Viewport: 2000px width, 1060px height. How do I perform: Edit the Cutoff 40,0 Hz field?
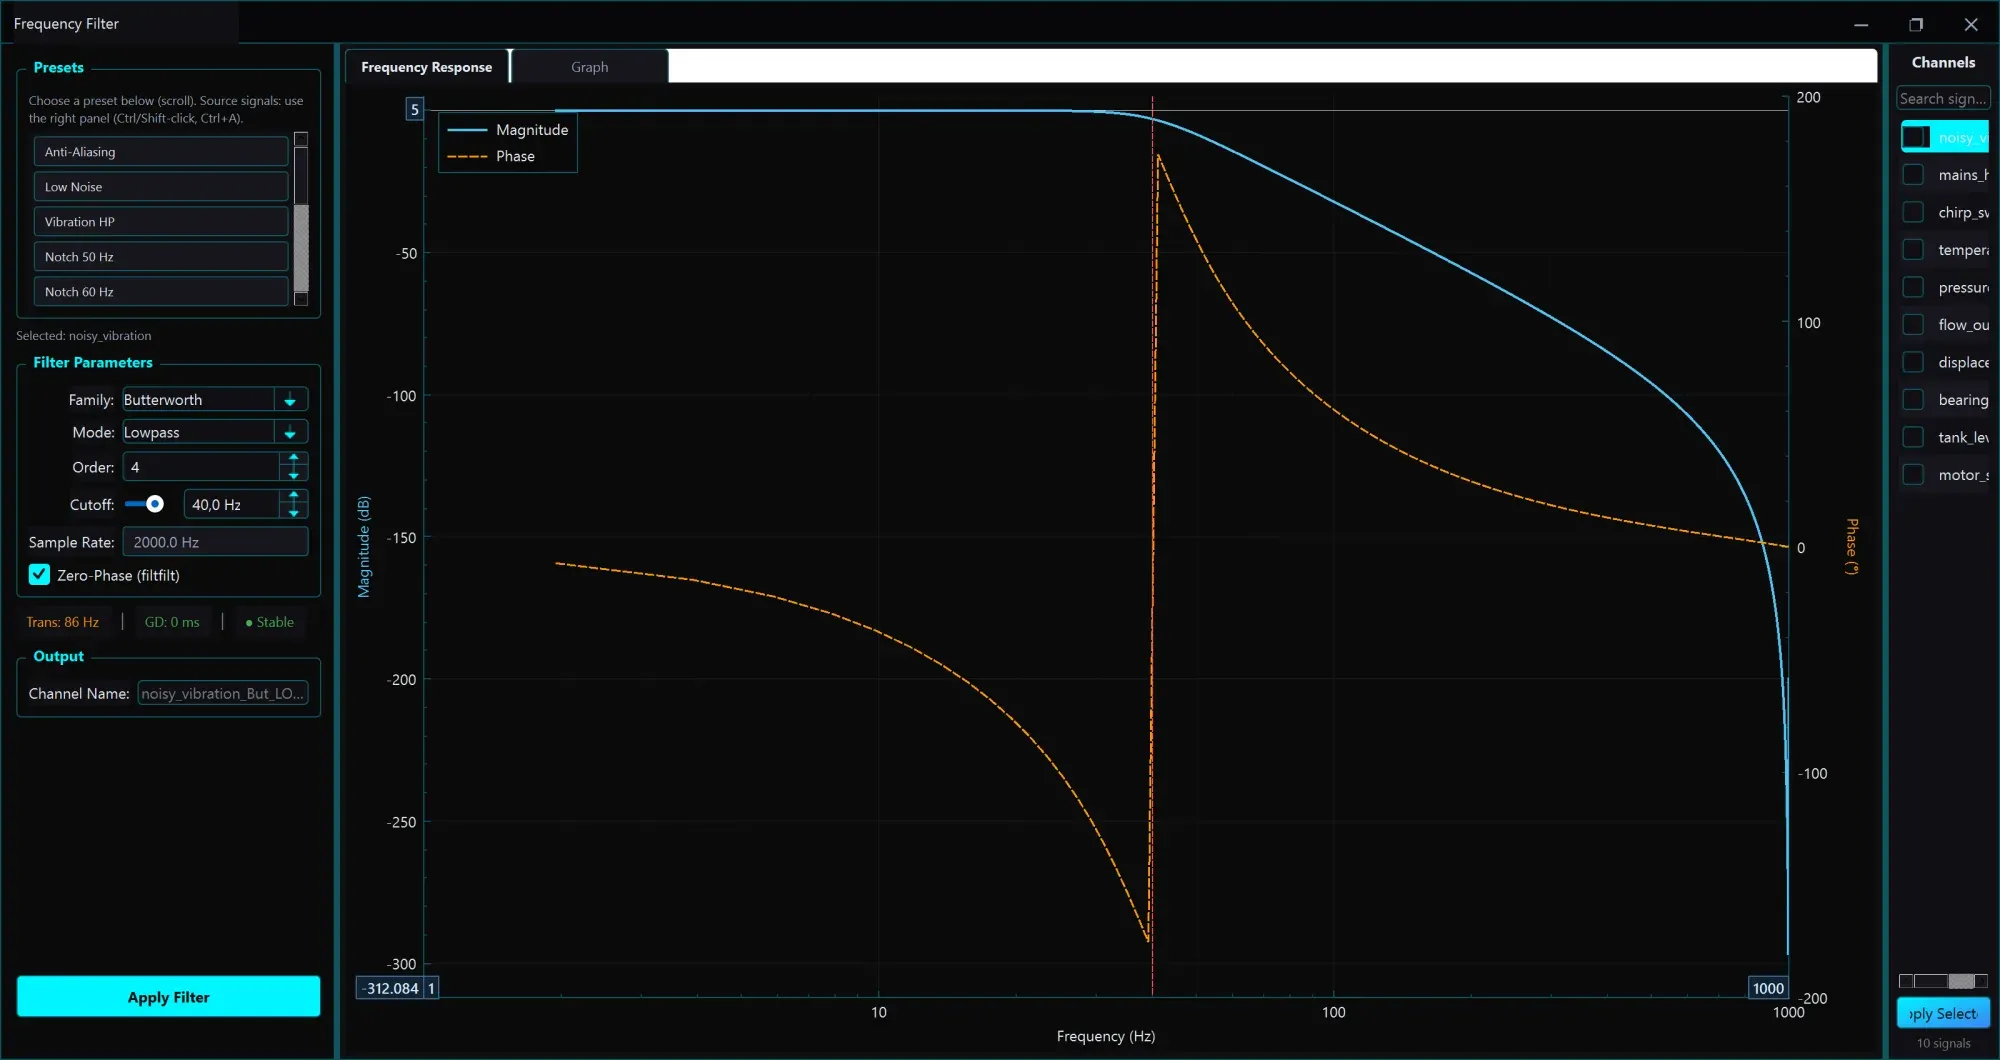tap(232, 505)
